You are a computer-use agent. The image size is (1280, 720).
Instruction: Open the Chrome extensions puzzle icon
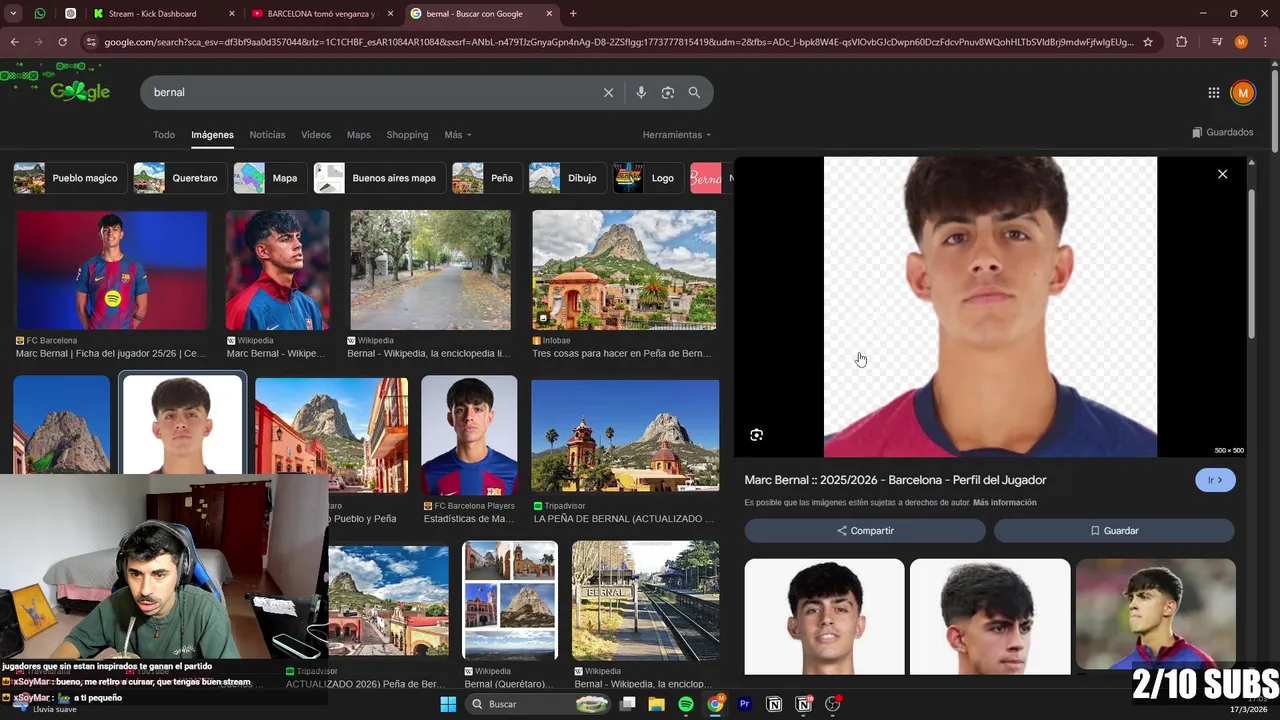point(1181,42)
